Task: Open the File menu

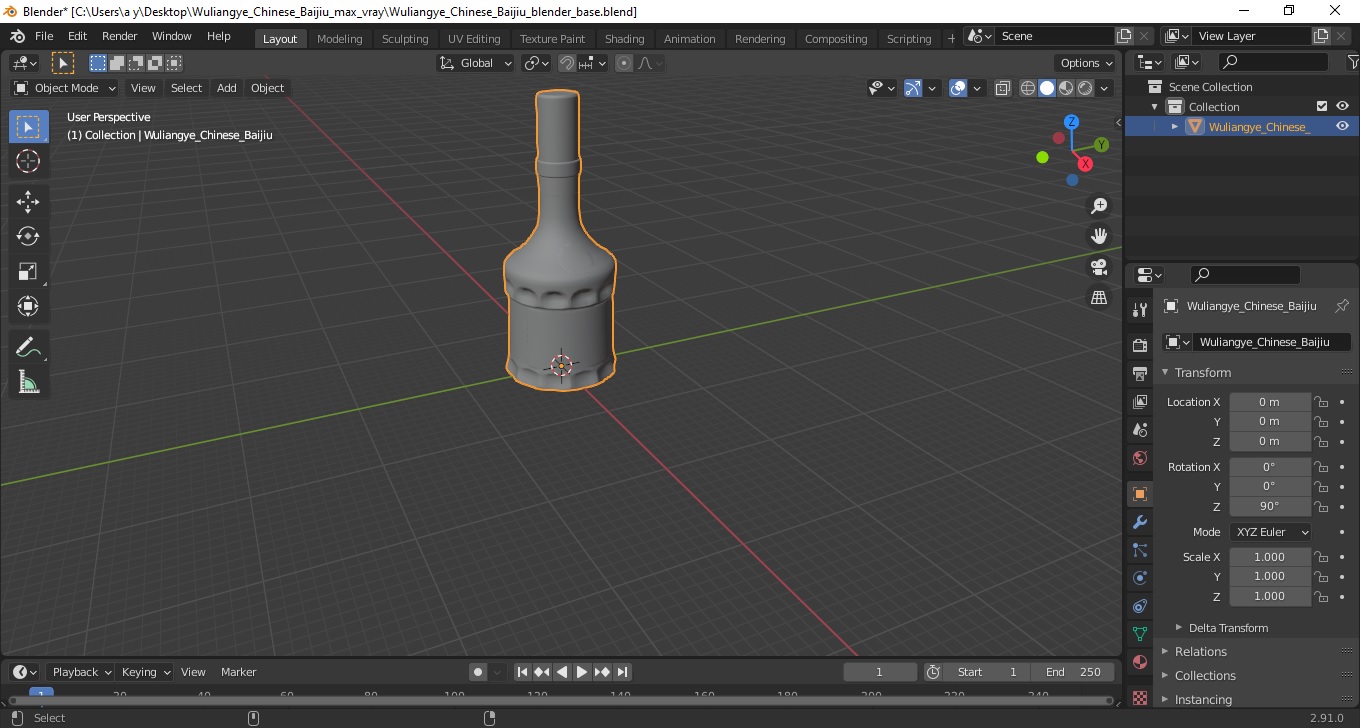Action: 44,36
